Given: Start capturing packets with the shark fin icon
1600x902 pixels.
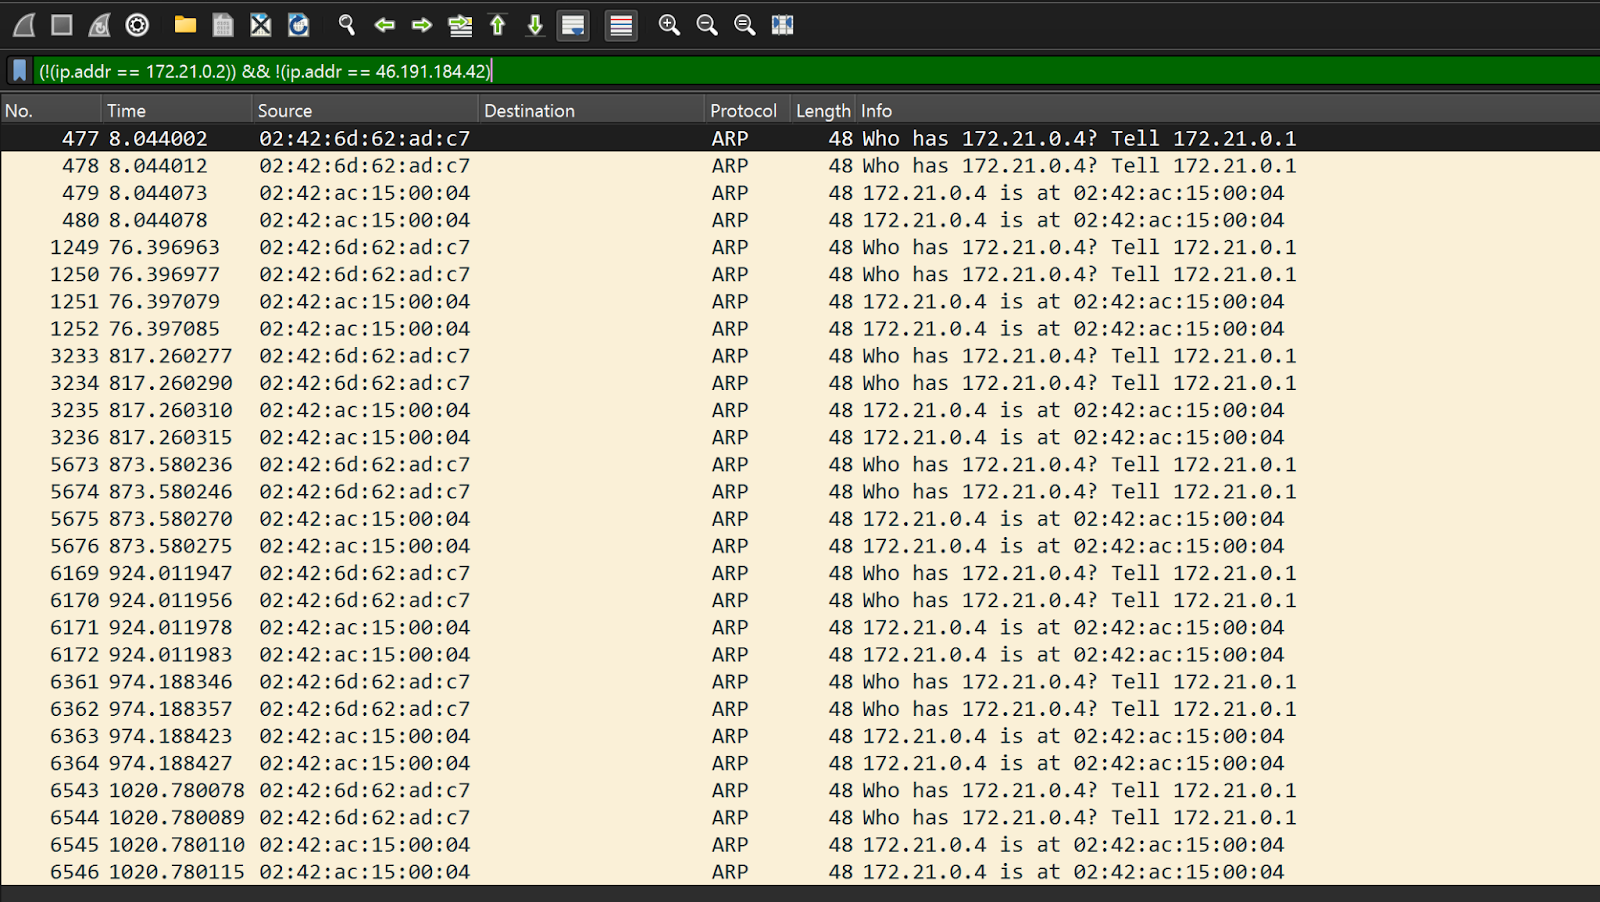Looking at the screenshot, I should pos(24,25).
